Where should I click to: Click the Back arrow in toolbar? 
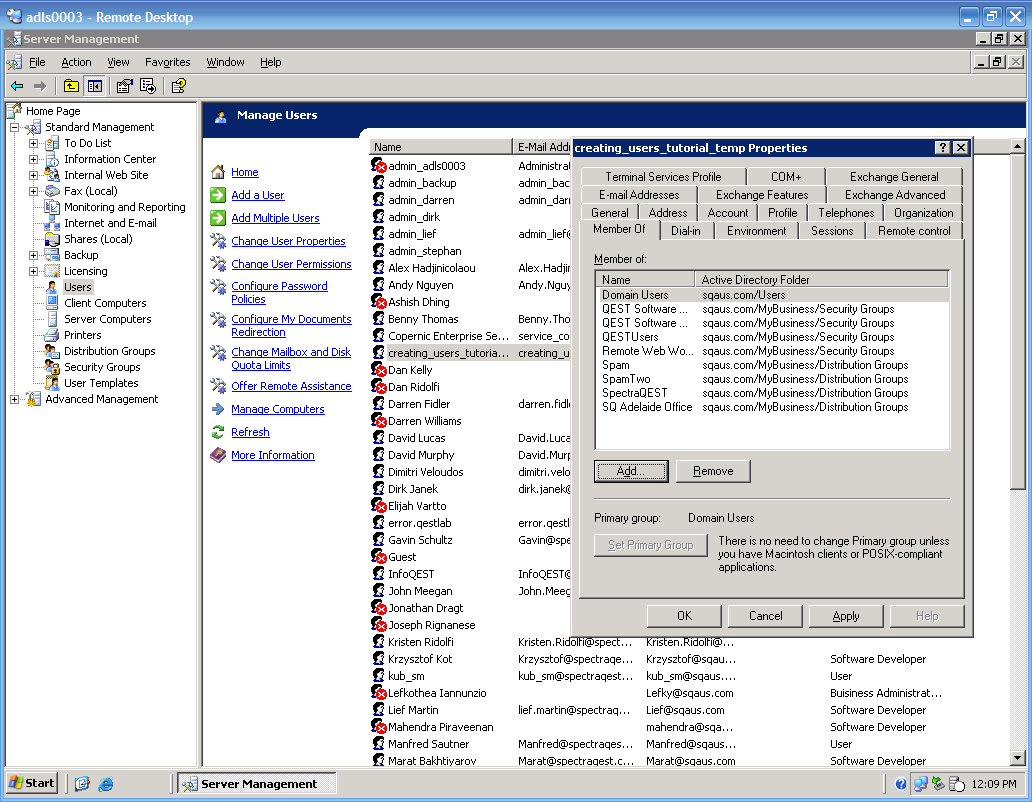click(x=17, y=86)
